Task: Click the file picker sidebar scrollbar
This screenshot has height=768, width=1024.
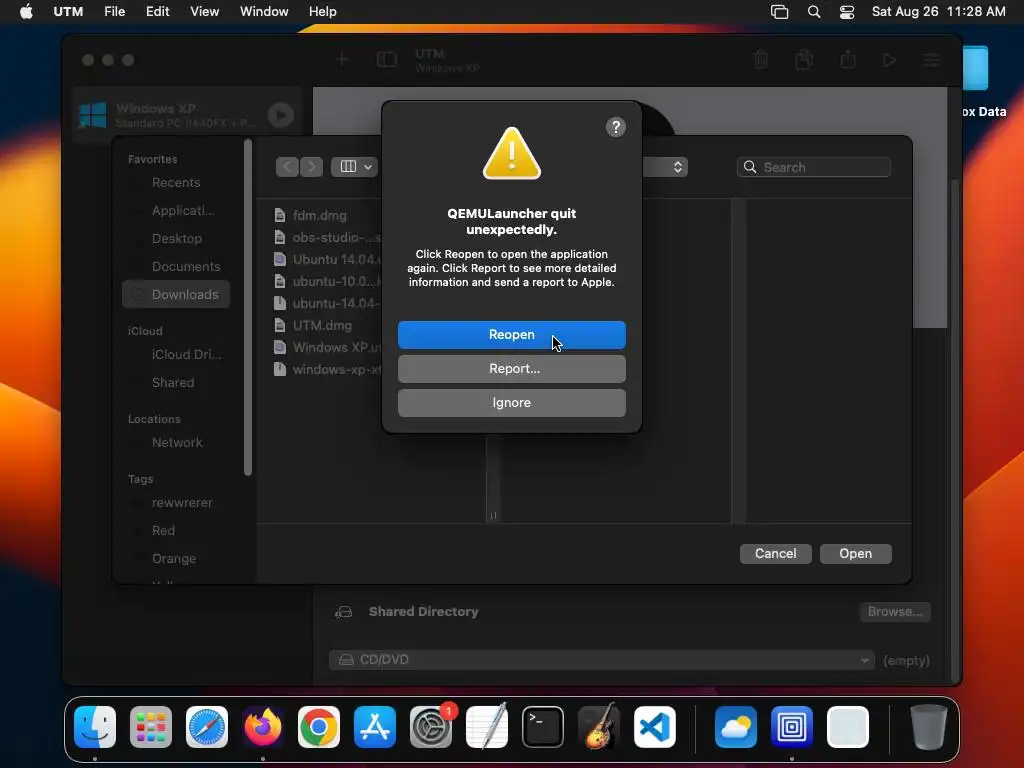Action: coord(248,307)
